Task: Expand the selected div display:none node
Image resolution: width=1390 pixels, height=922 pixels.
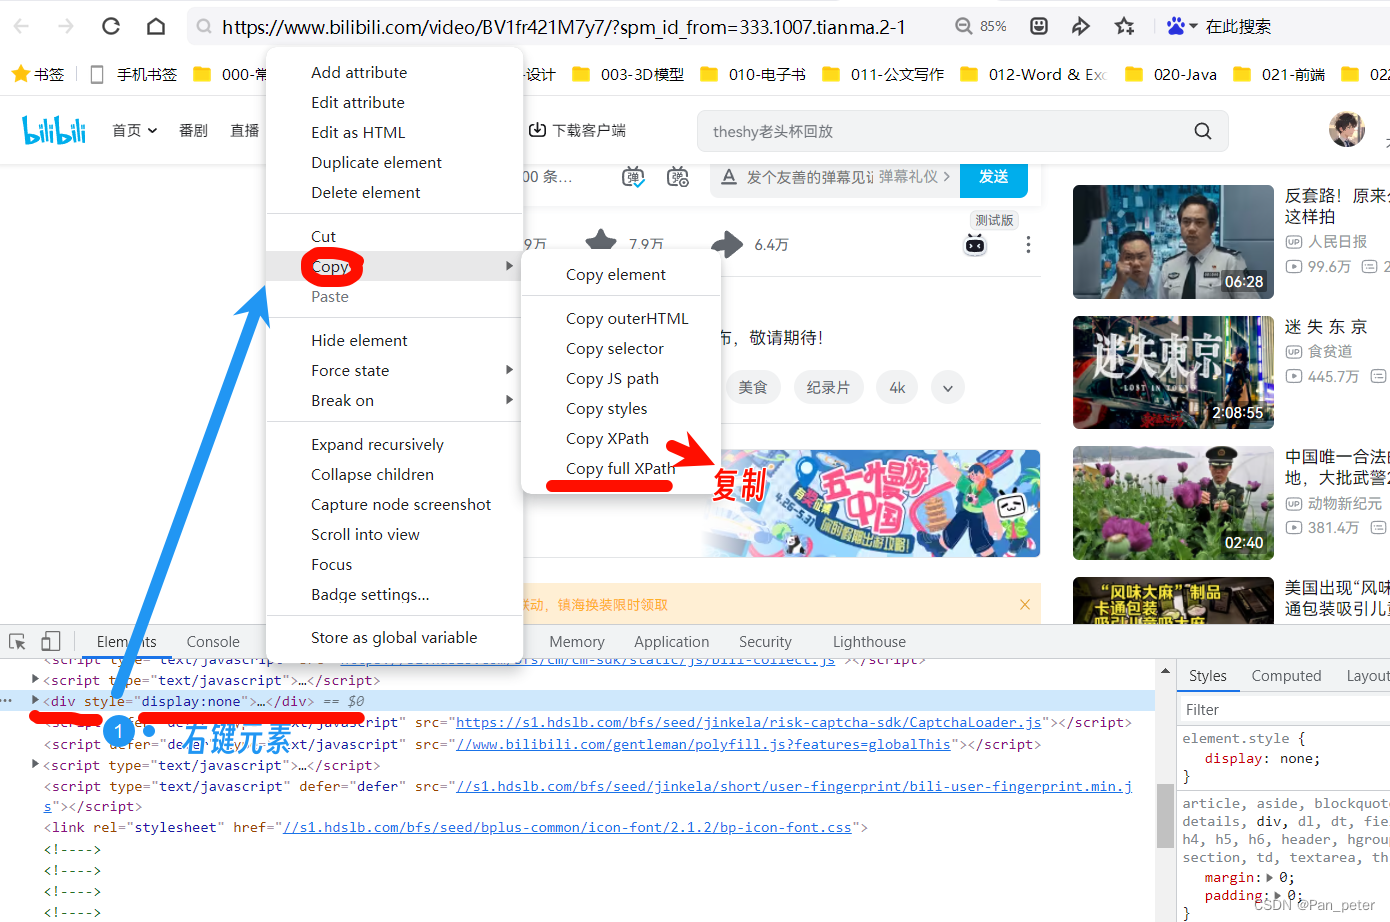Action: (35, 700)
